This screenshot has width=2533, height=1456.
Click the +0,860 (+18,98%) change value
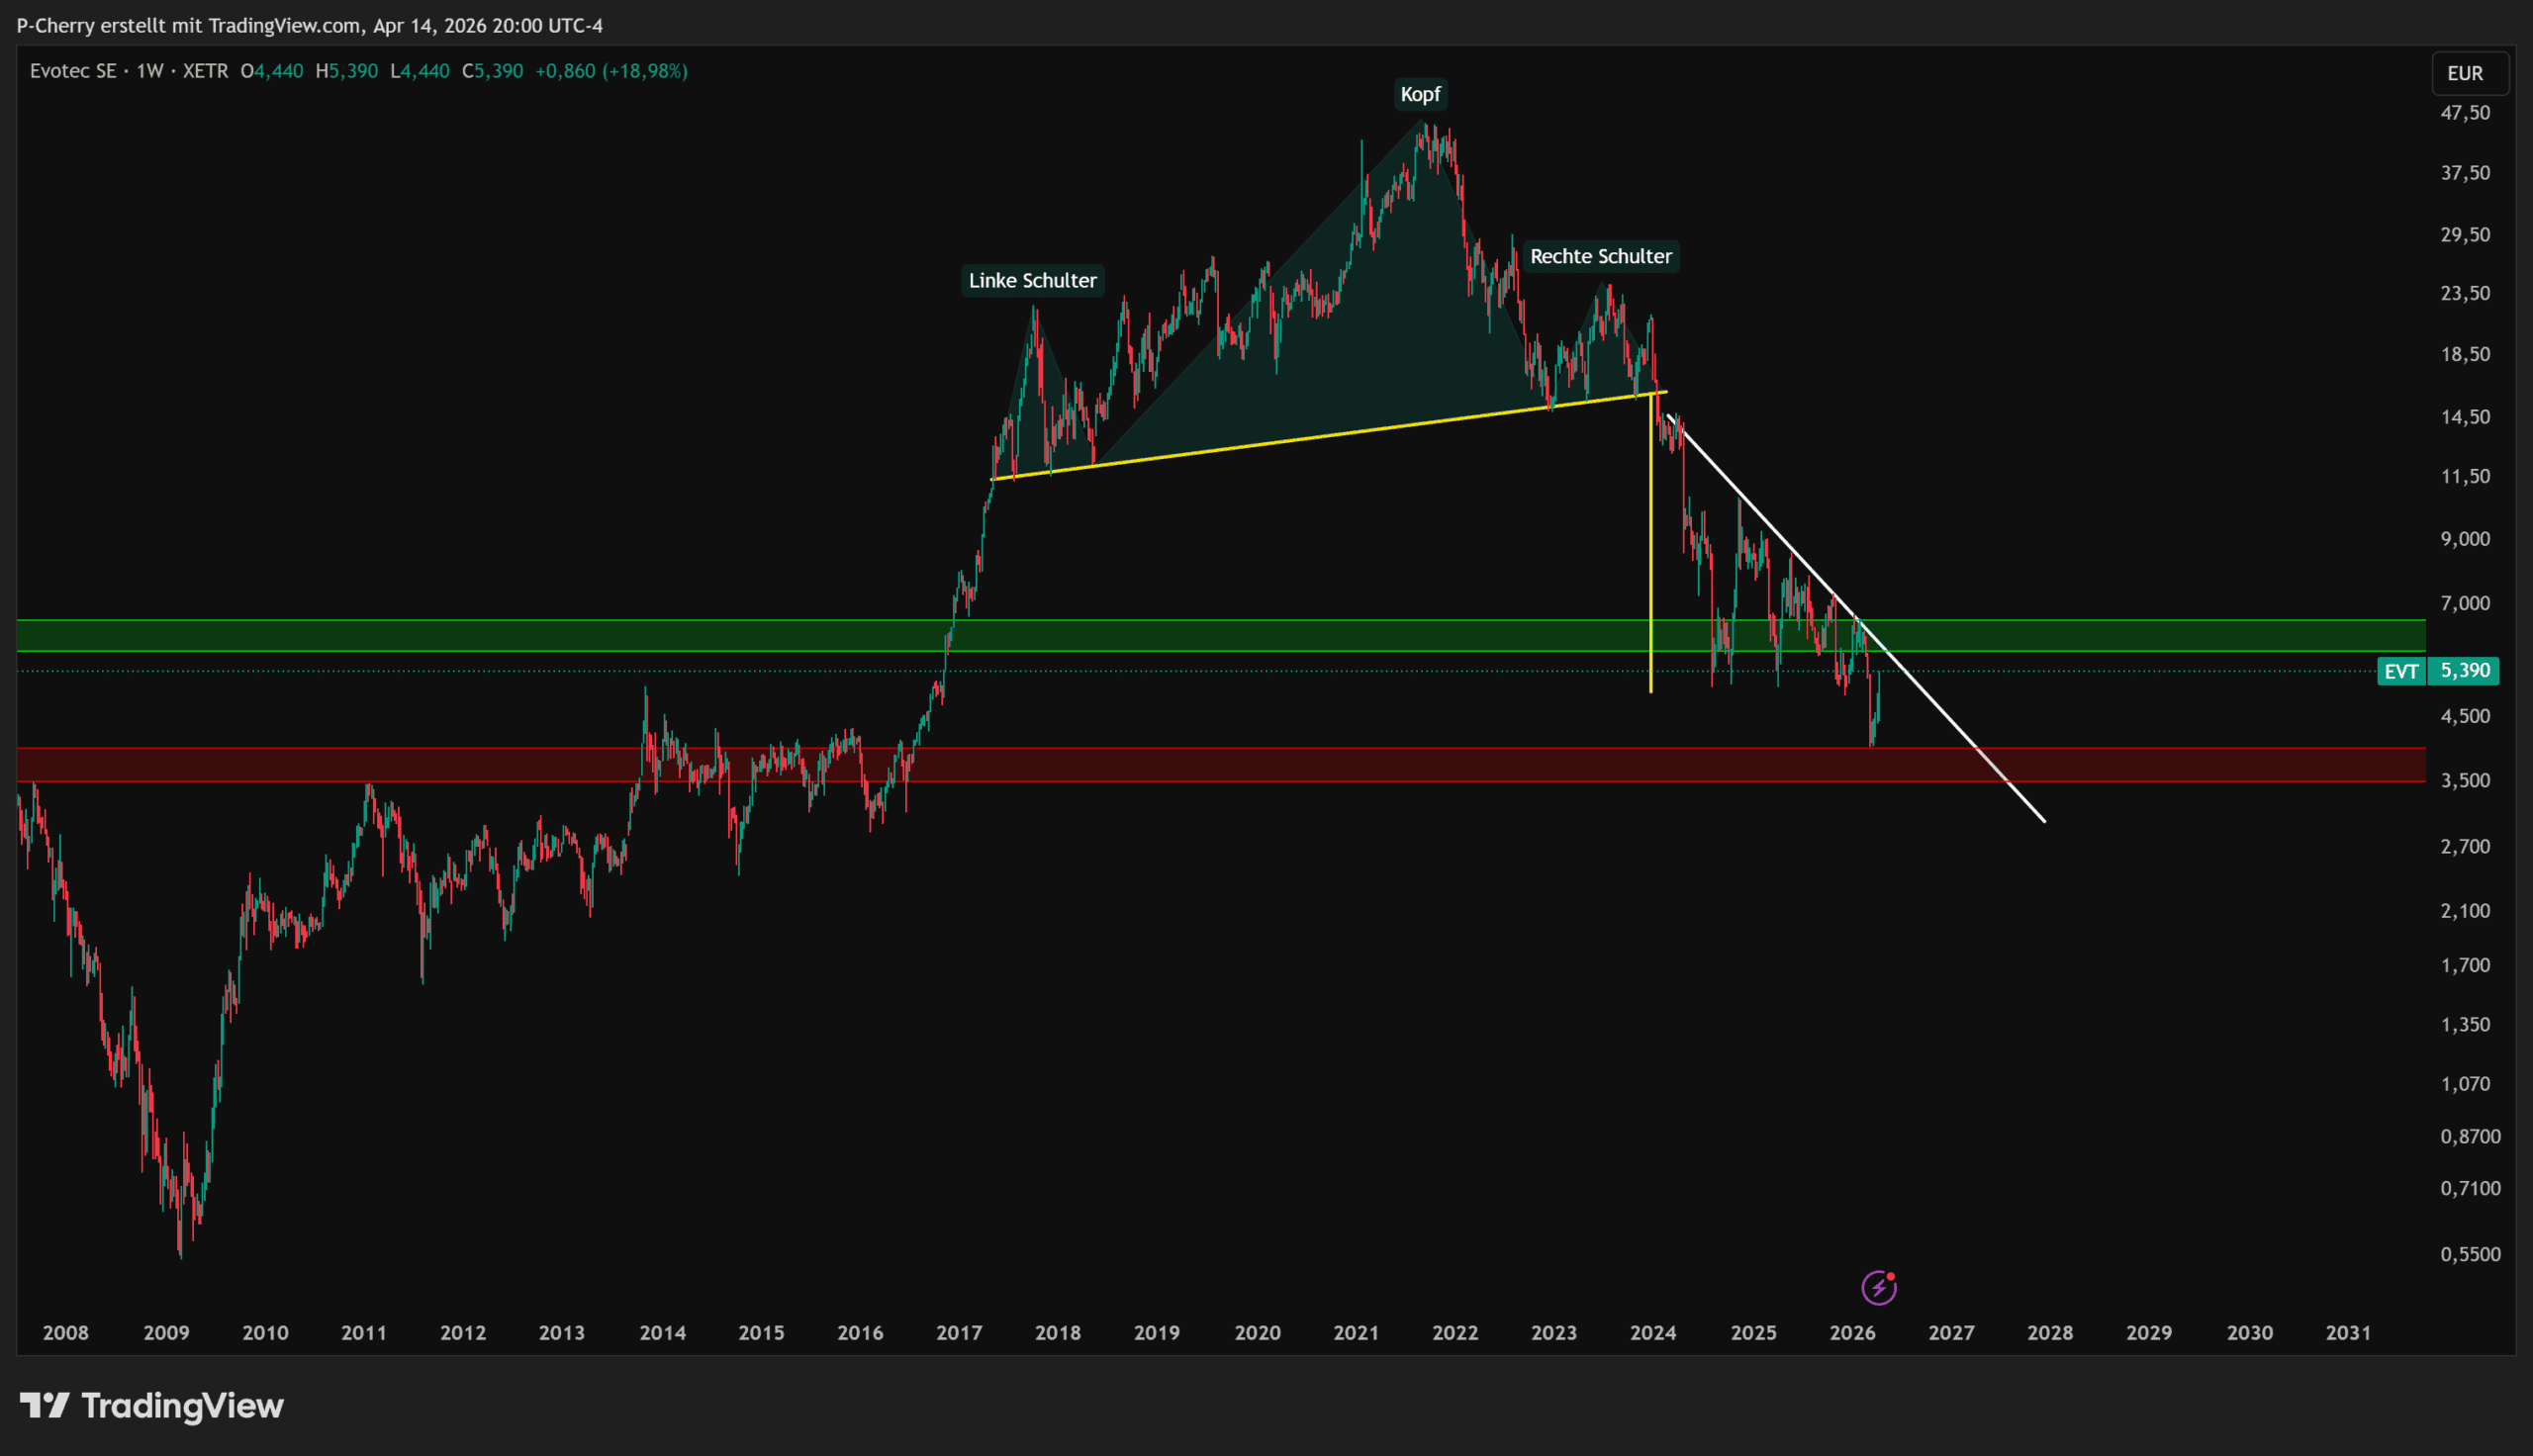click(611, 71)
